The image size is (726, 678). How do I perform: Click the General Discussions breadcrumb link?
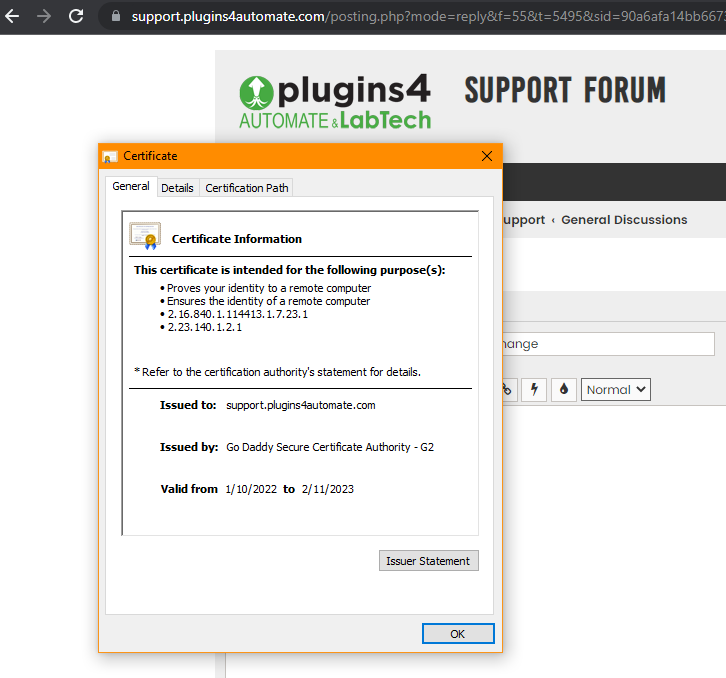point(624,220)
